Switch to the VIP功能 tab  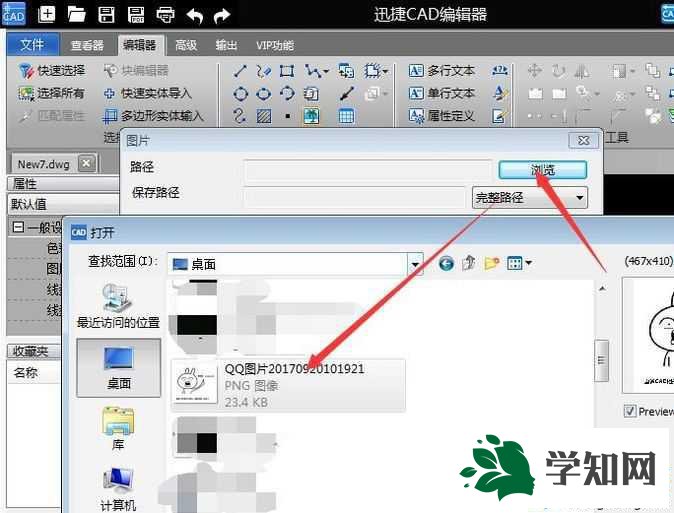pos(275,45)
